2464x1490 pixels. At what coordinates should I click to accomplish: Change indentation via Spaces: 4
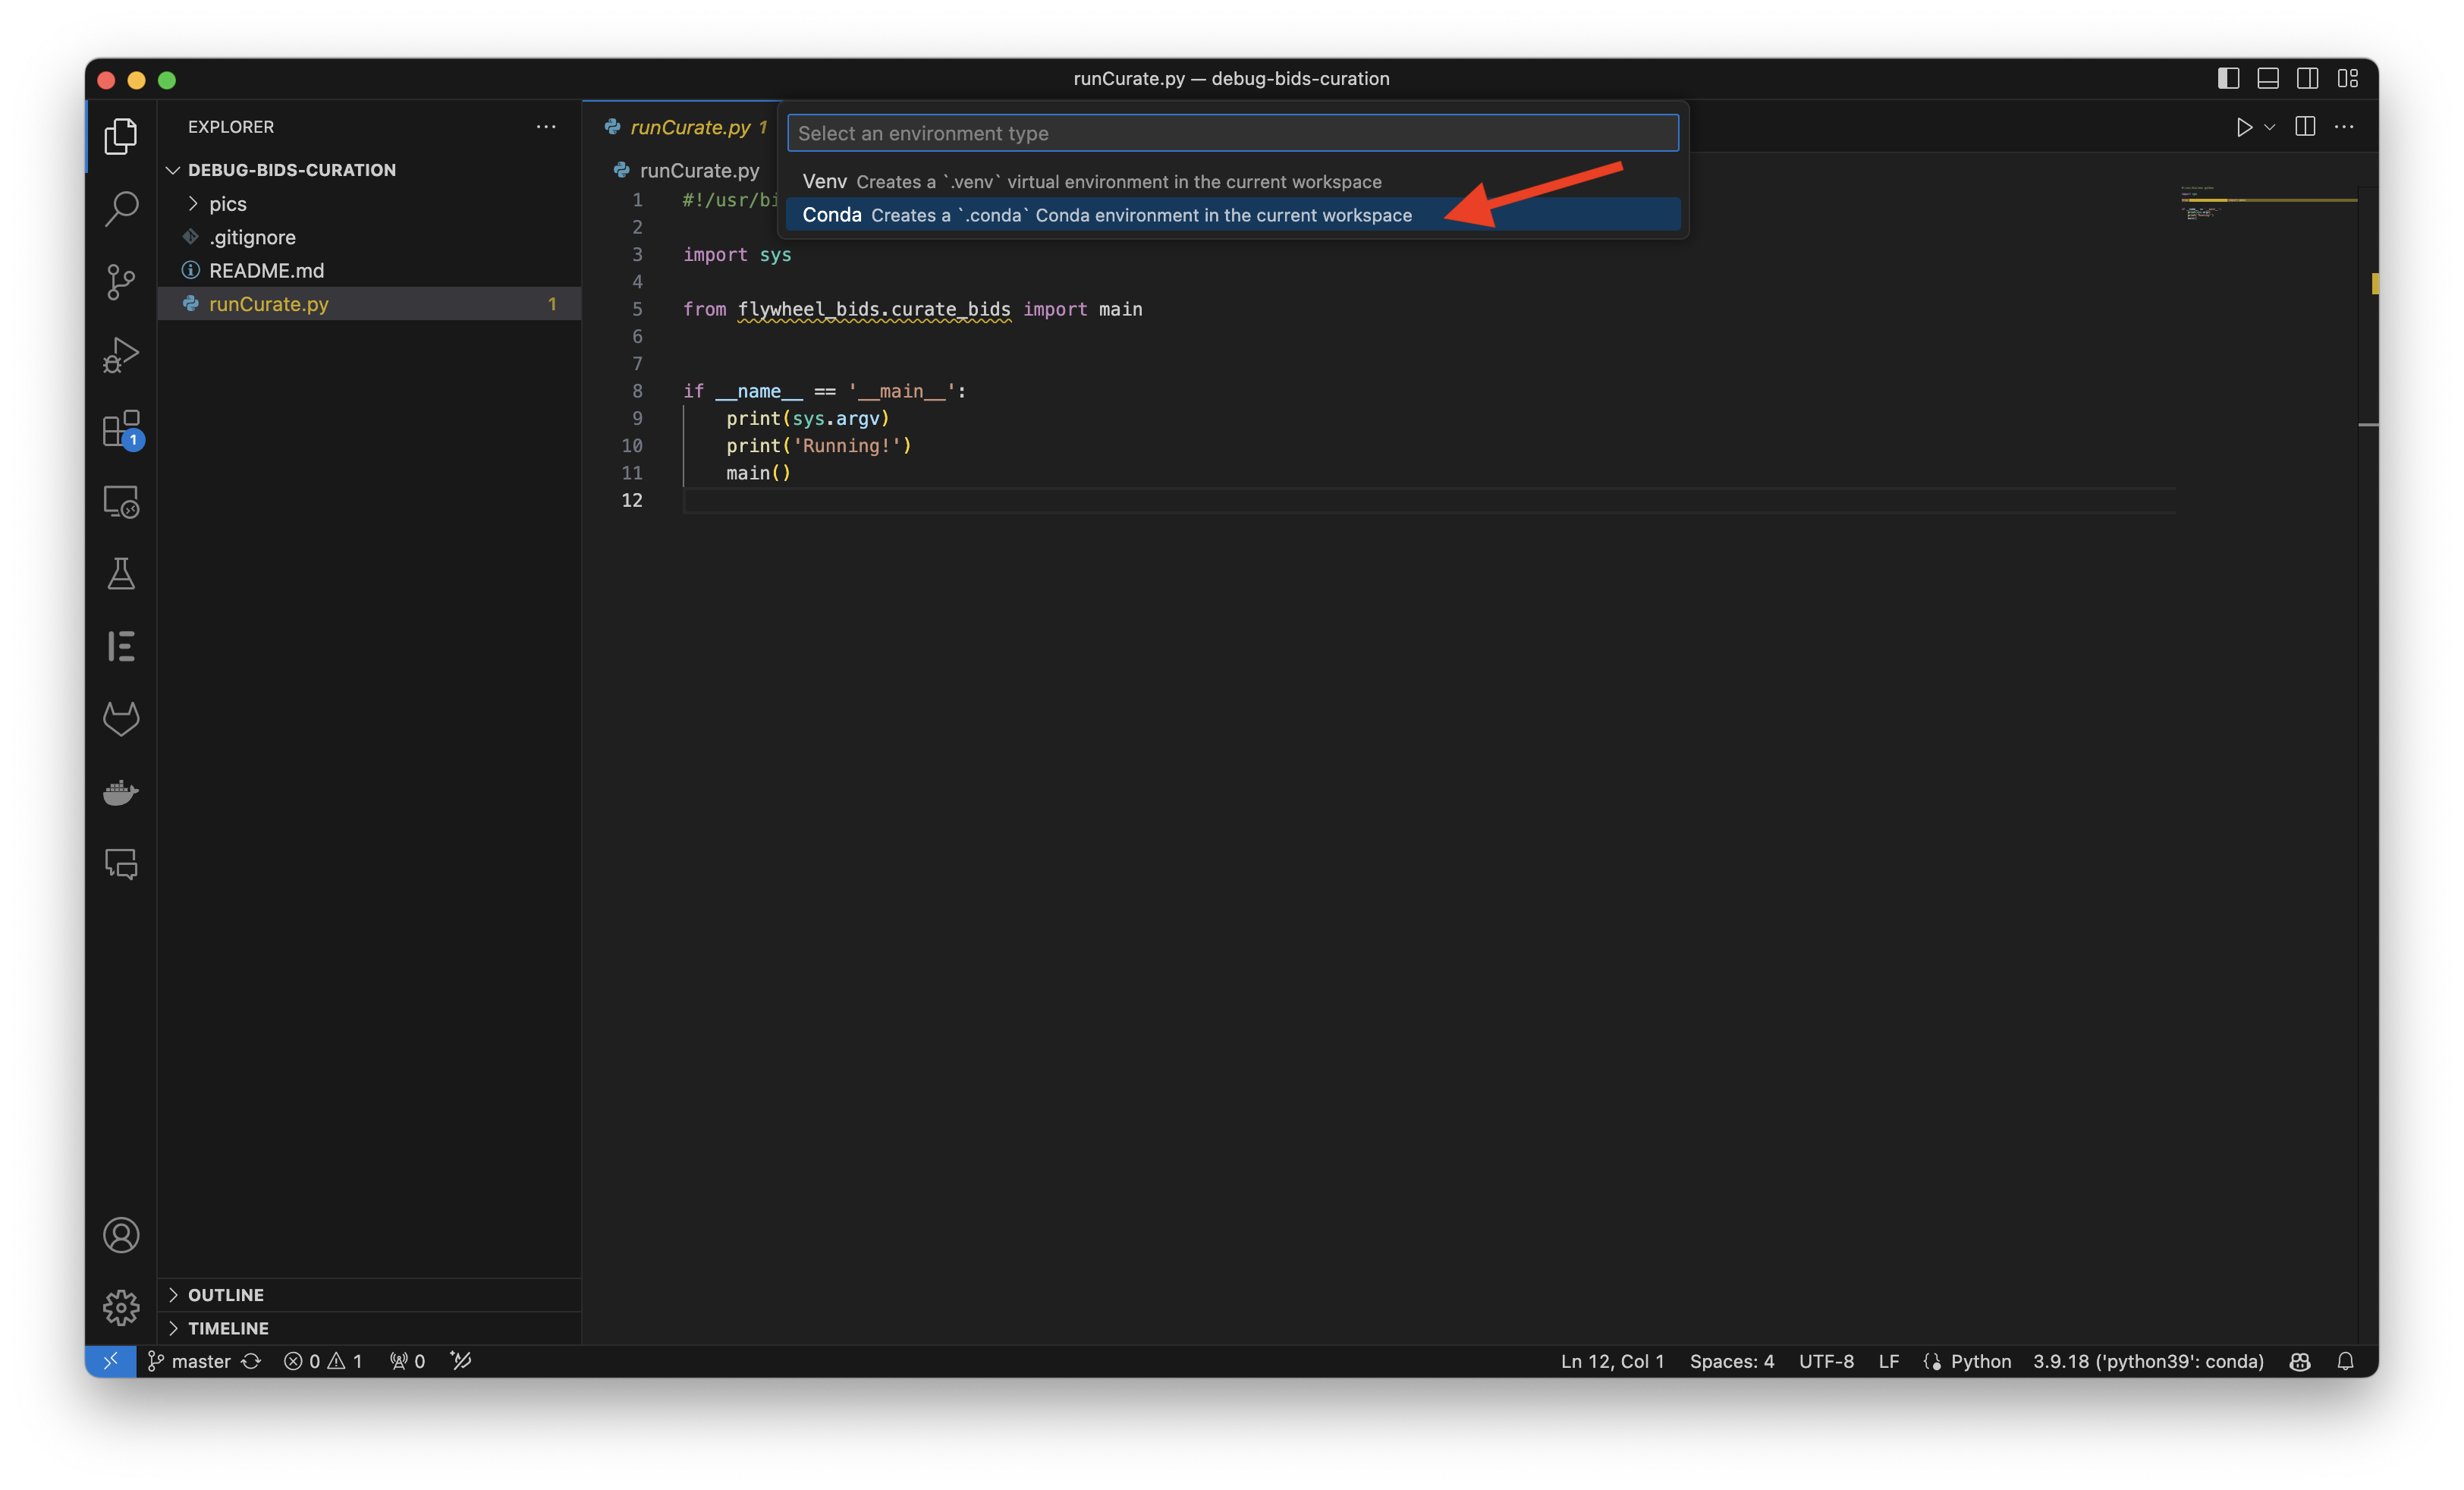click(x=1731, y=1361)
